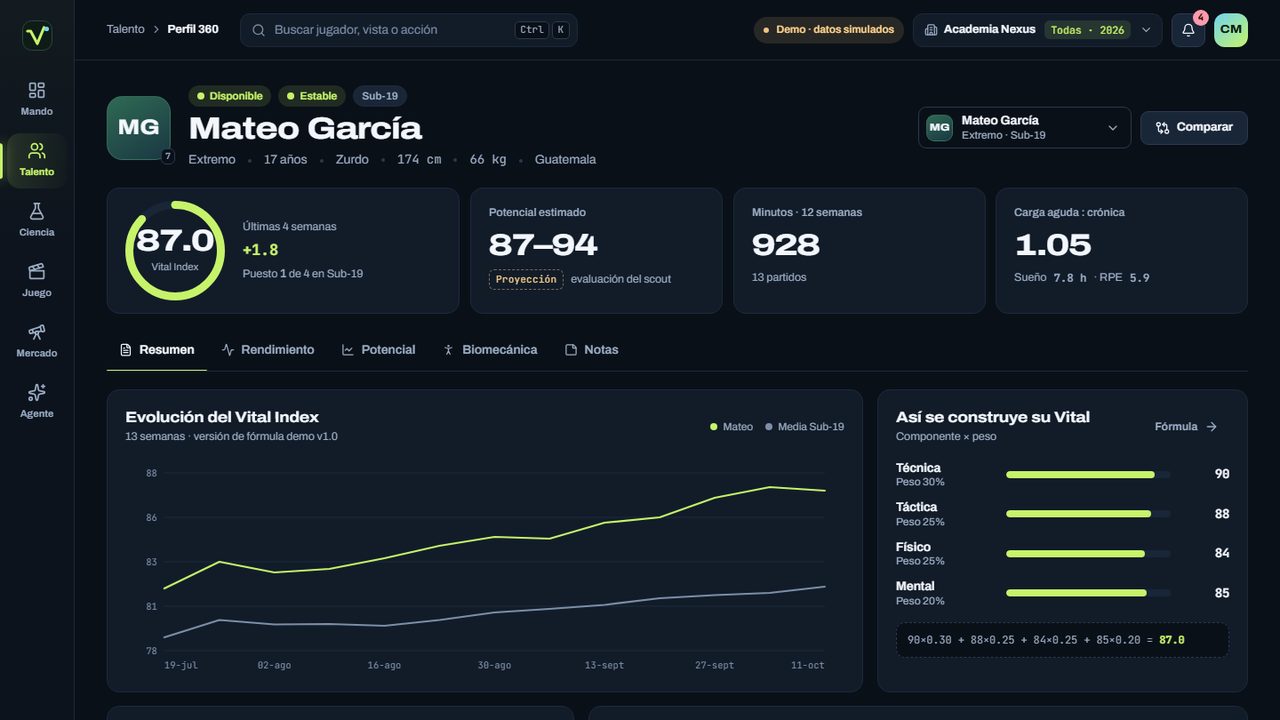Viewport: 1280px width, 720px height.
Task: Click the Notas sticky note icon
Action: (571, 350)
